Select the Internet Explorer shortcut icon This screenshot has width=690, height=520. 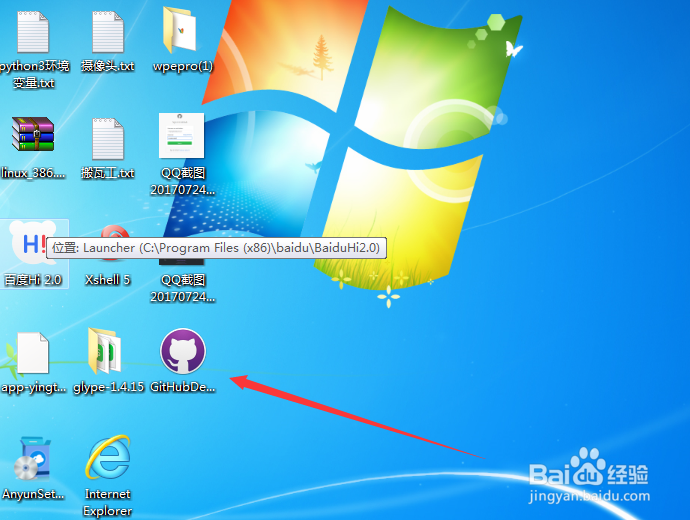[x=108, y=457]
